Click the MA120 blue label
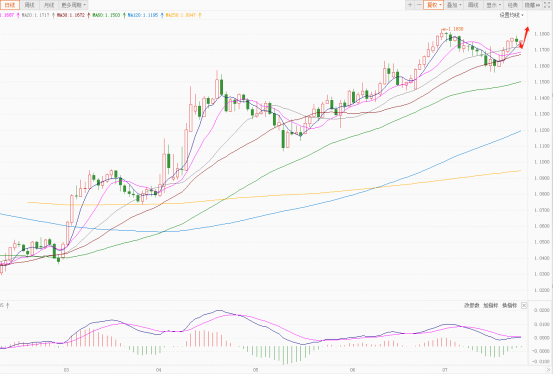This screenshot has width=554, height=374. (x=143, y=16)
